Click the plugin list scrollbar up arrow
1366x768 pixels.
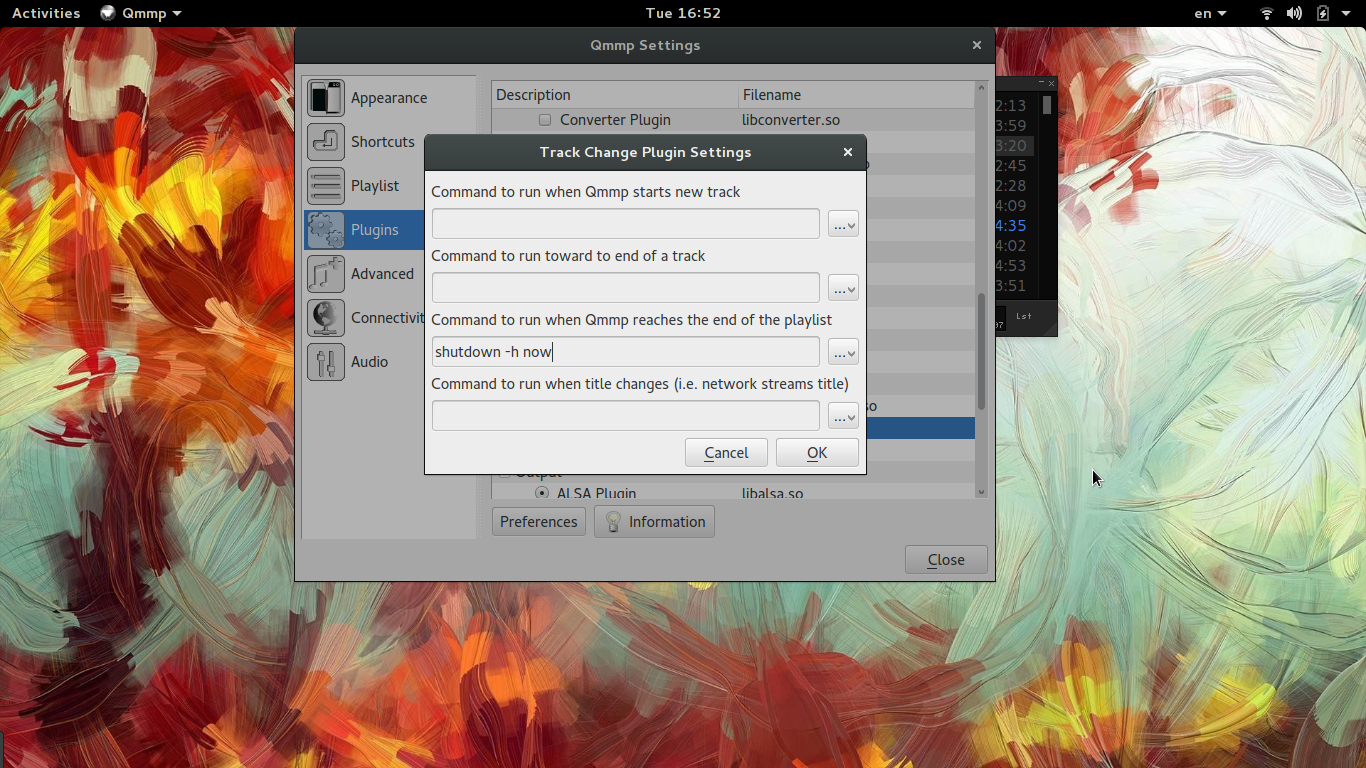981,90
